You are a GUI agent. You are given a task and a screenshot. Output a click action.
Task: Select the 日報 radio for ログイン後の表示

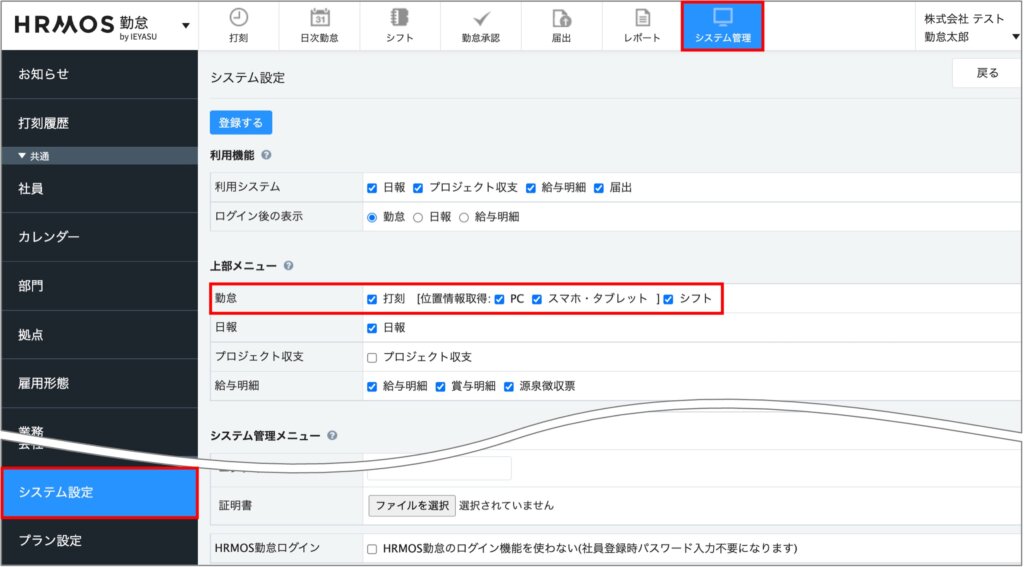[x=418, y=217]
